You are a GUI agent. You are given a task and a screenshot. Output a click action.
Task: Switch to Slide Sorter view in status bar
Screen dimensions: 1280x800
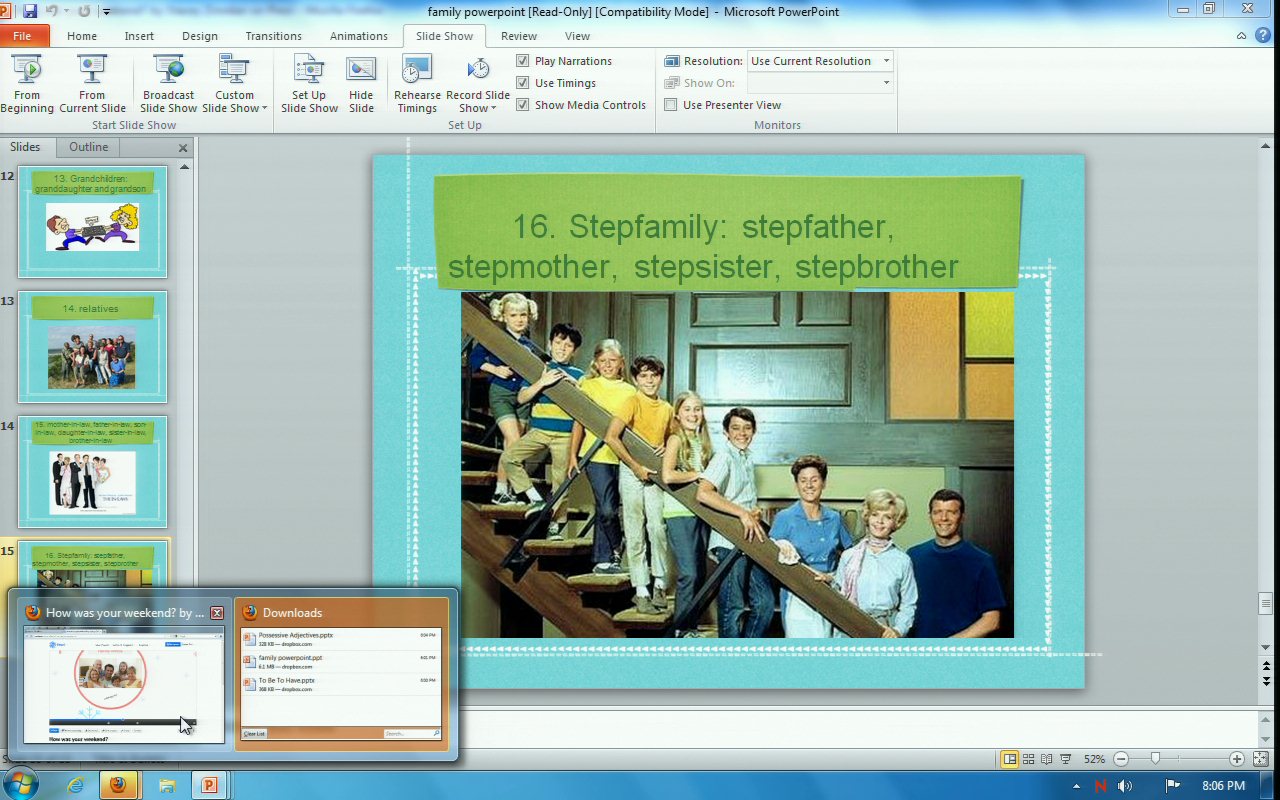[1029, 759]
